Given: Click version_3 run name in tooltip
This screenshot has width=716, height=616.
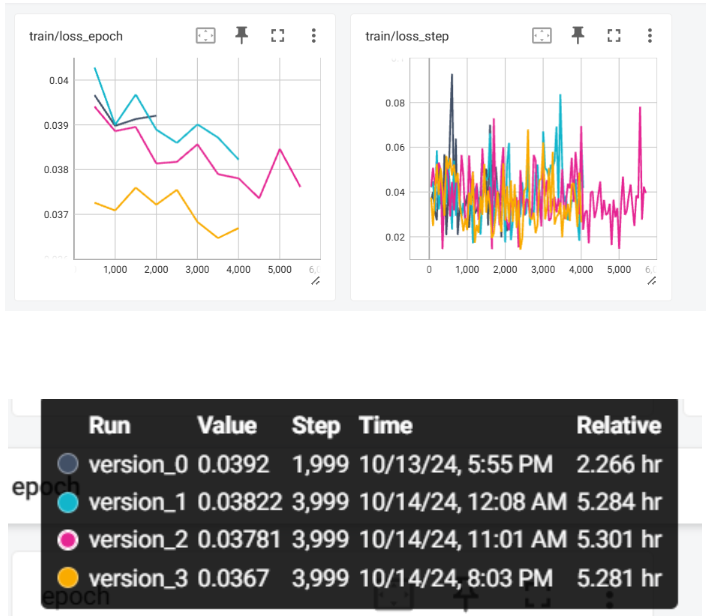Looking at the screenshot, I should 138,578.
